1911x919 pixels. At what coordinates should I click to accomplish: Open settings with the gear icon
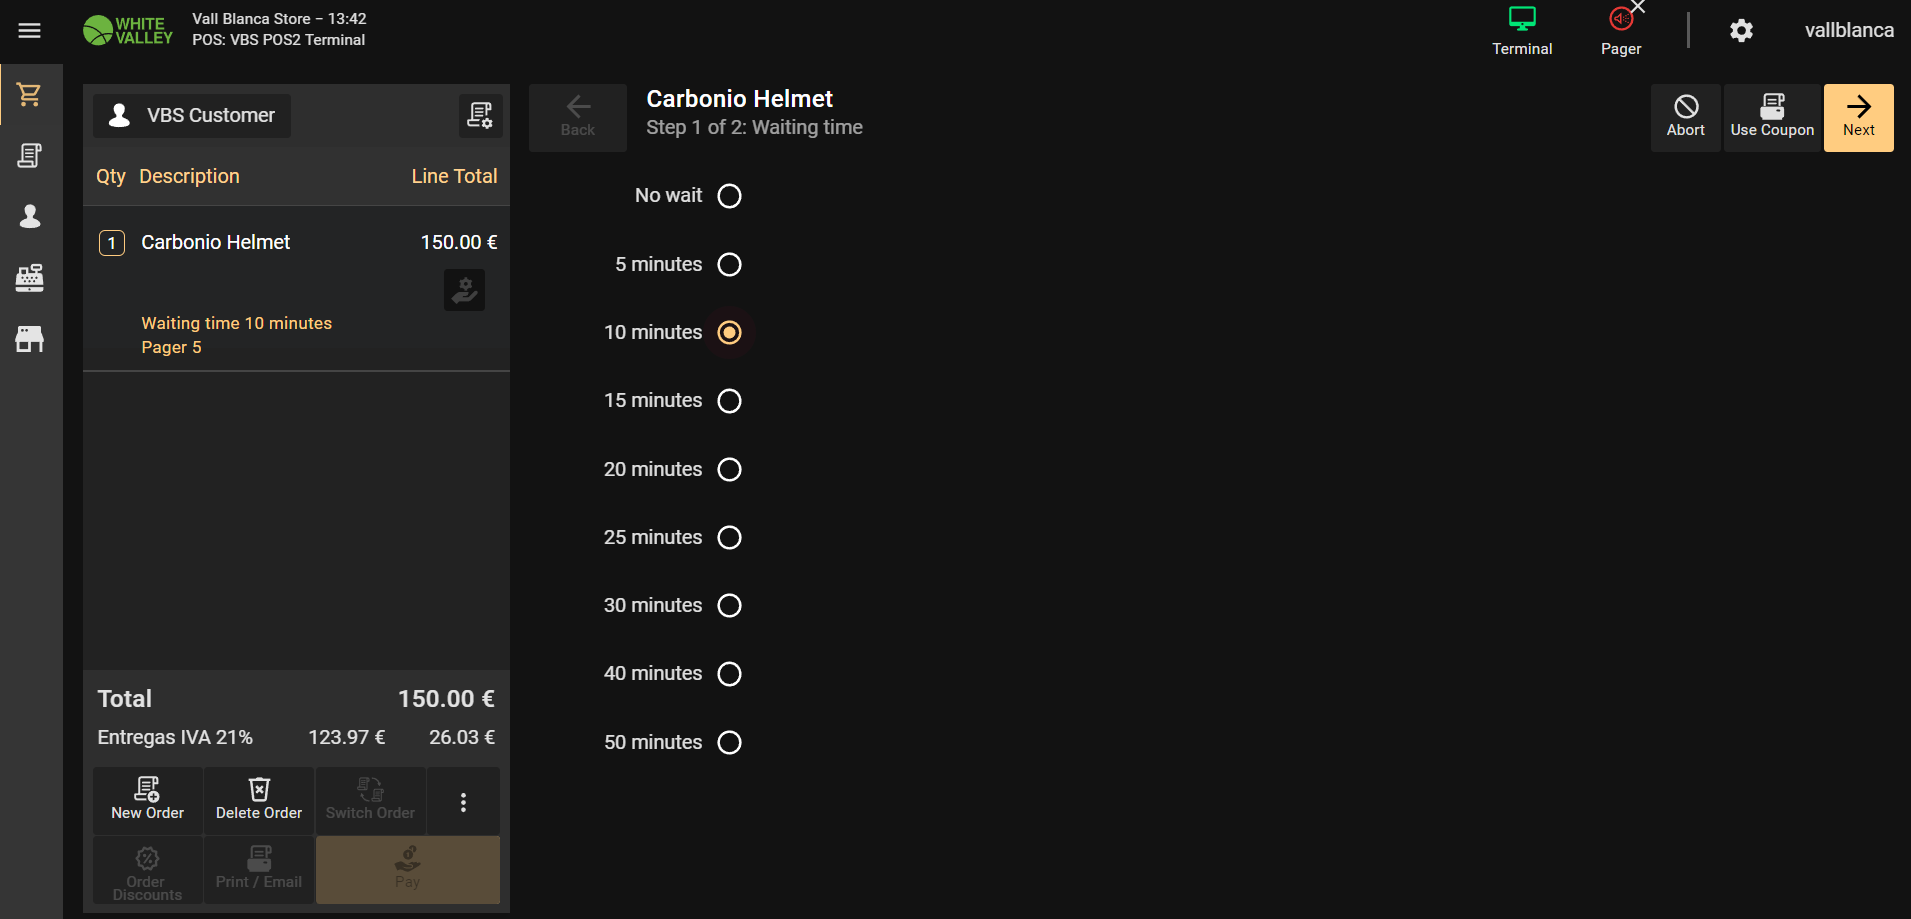[x=1741, y=31]
